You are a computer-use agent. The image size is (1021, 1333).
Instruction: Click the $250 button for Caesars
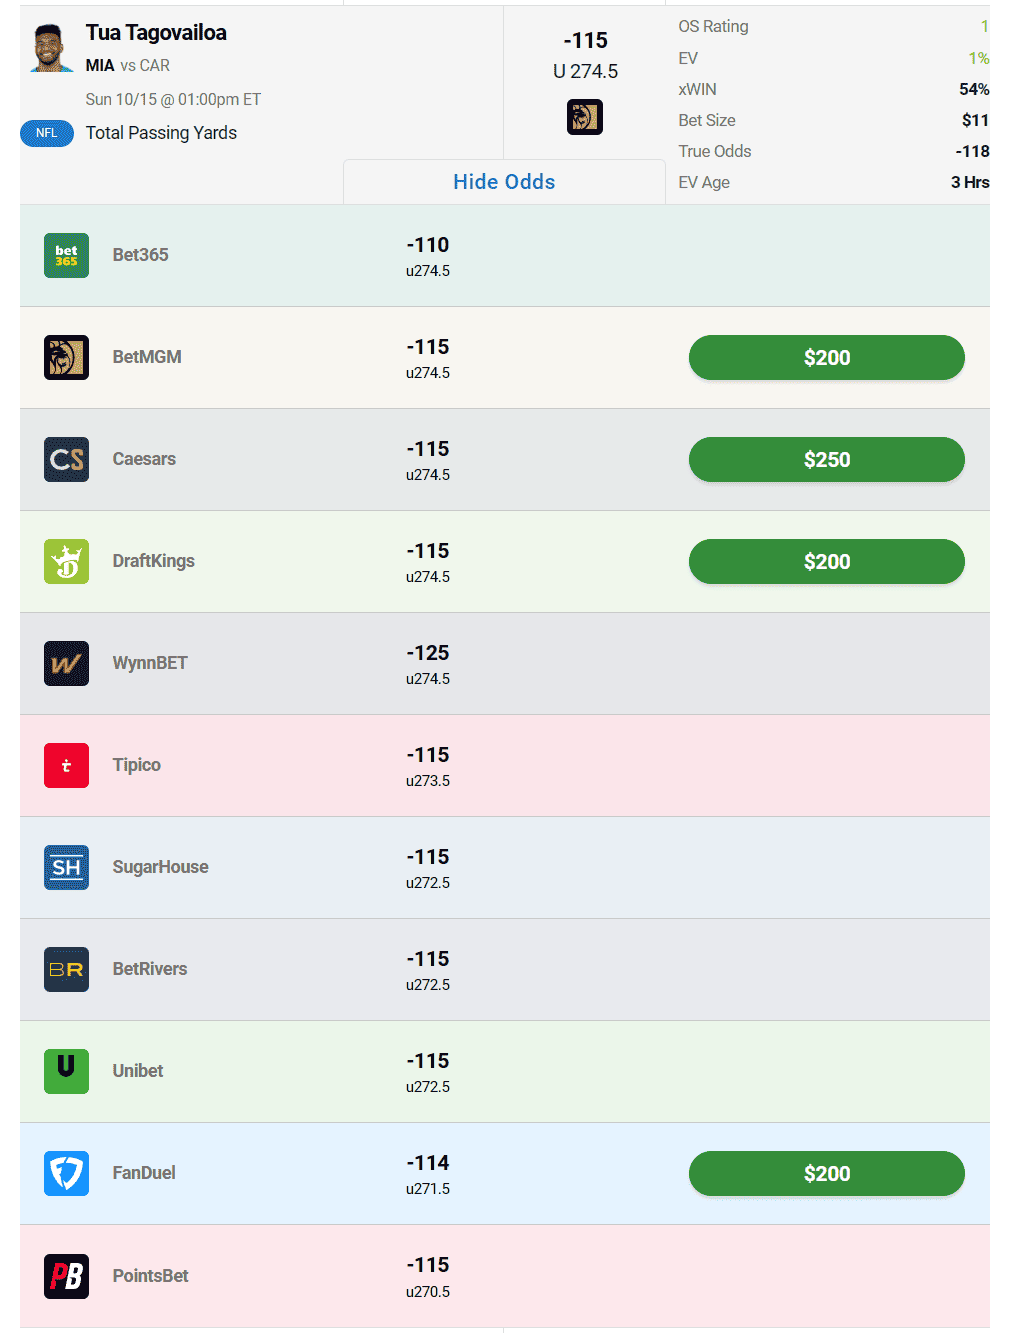[827, 459]
